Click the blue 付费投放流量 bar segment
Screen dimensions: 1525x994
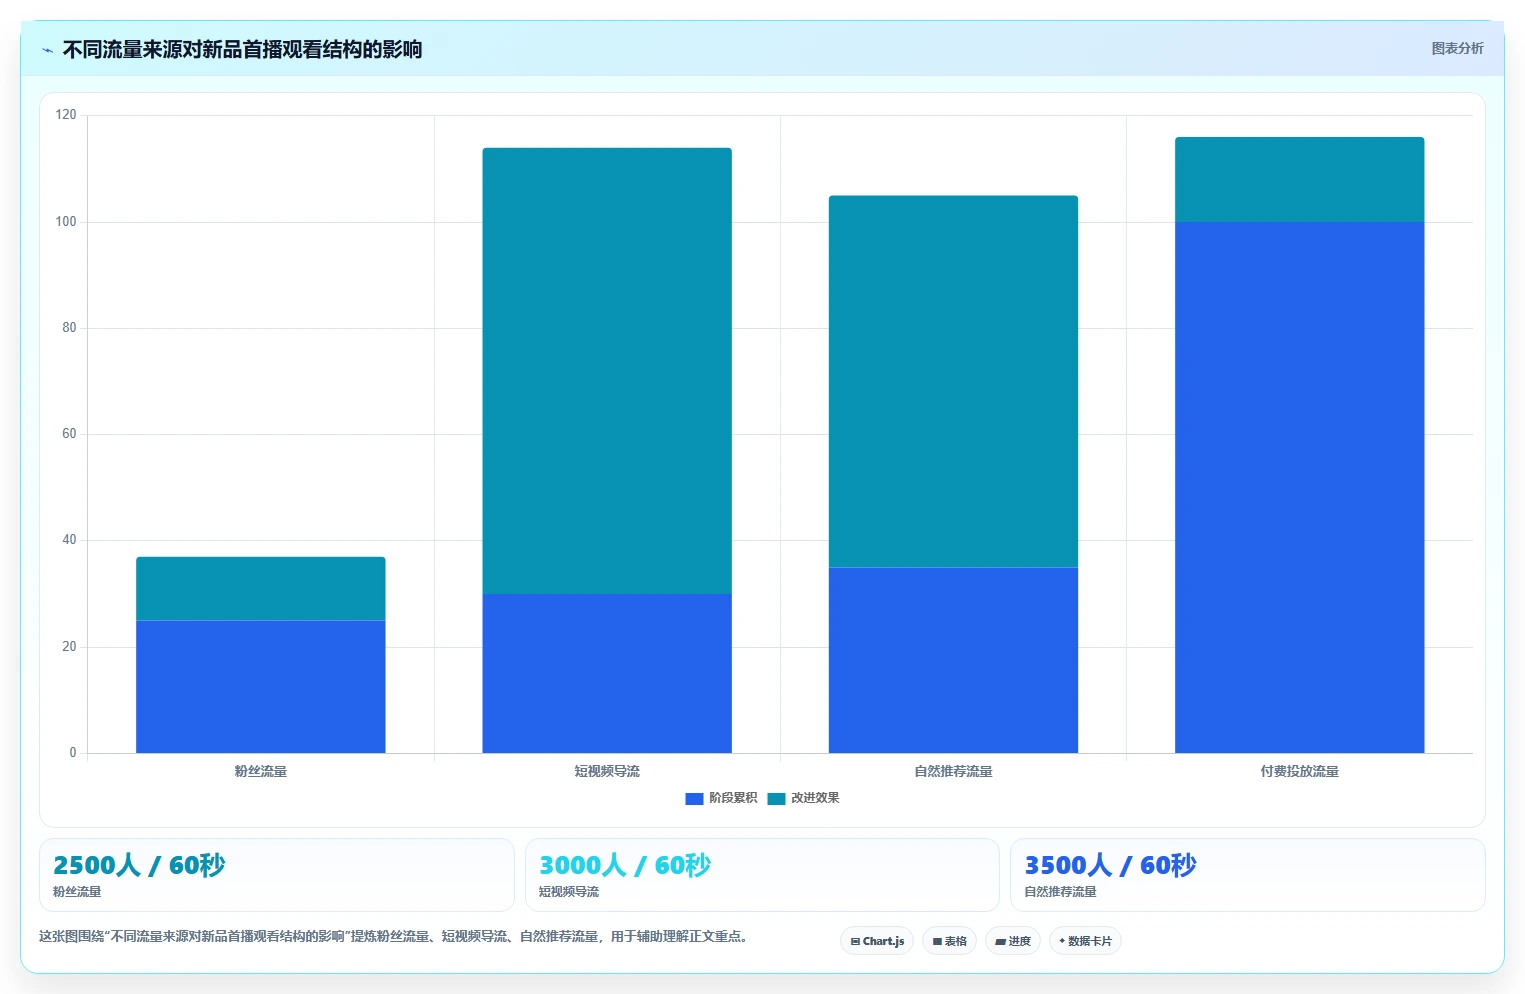[x=1299, y=487]
